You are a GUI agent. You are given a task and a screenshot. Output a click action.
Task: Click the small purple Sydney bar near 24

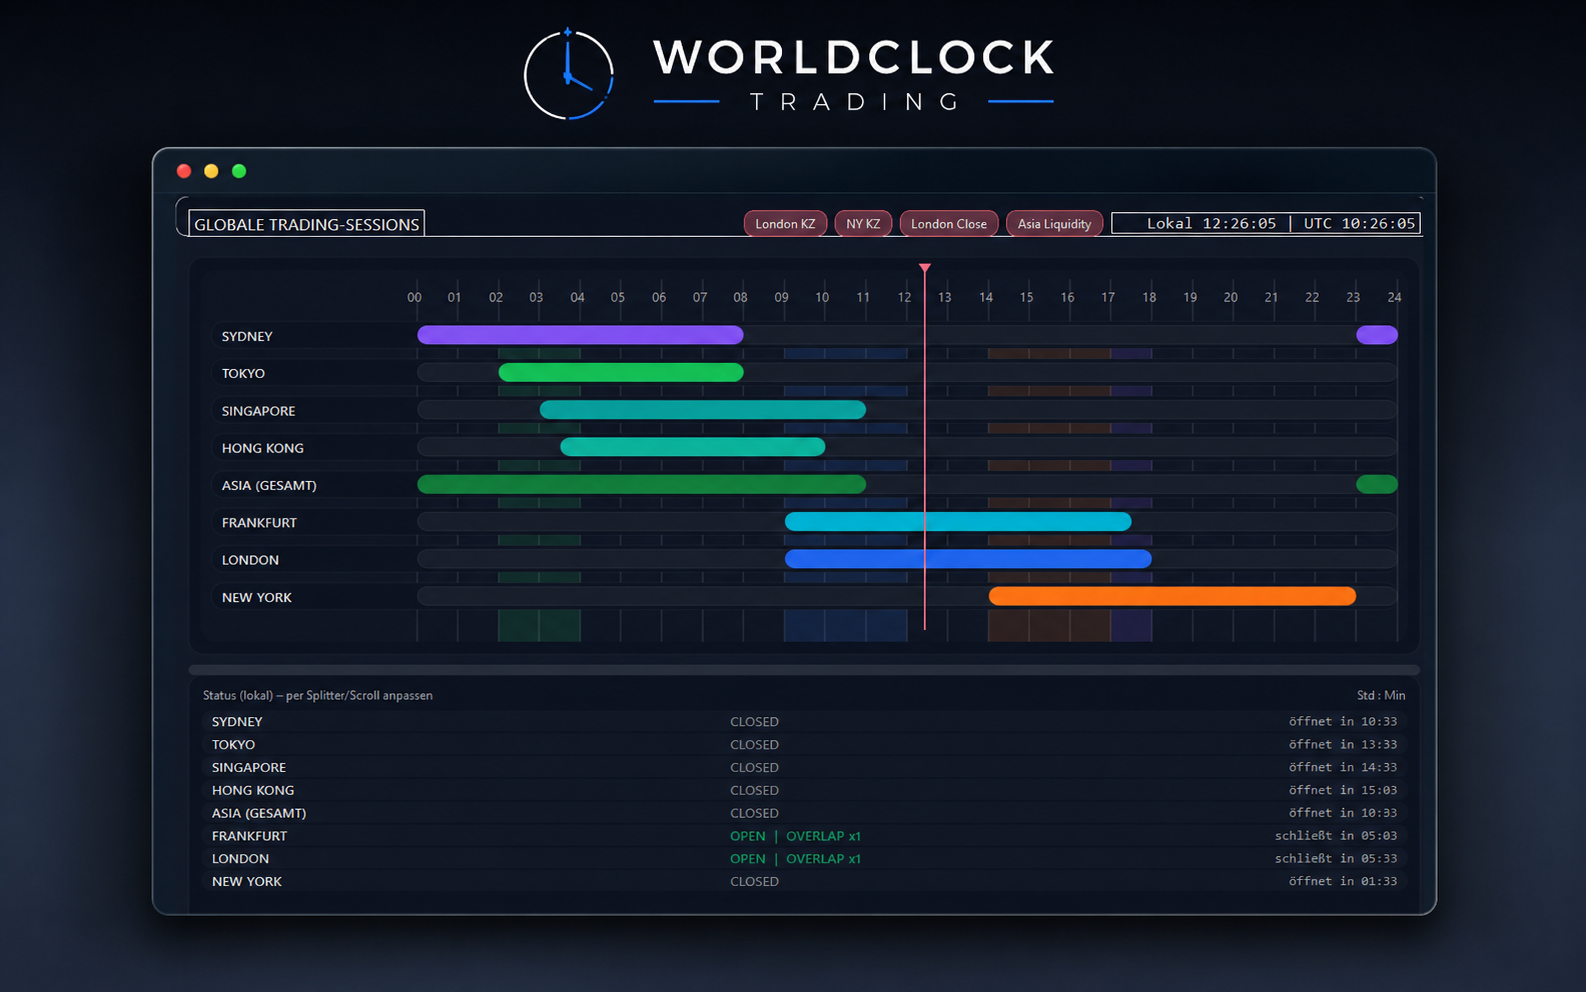[1377, 335]
